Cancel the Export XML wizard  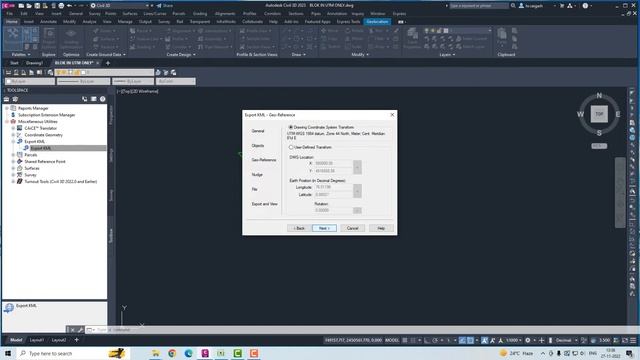(x=352, y=228)
